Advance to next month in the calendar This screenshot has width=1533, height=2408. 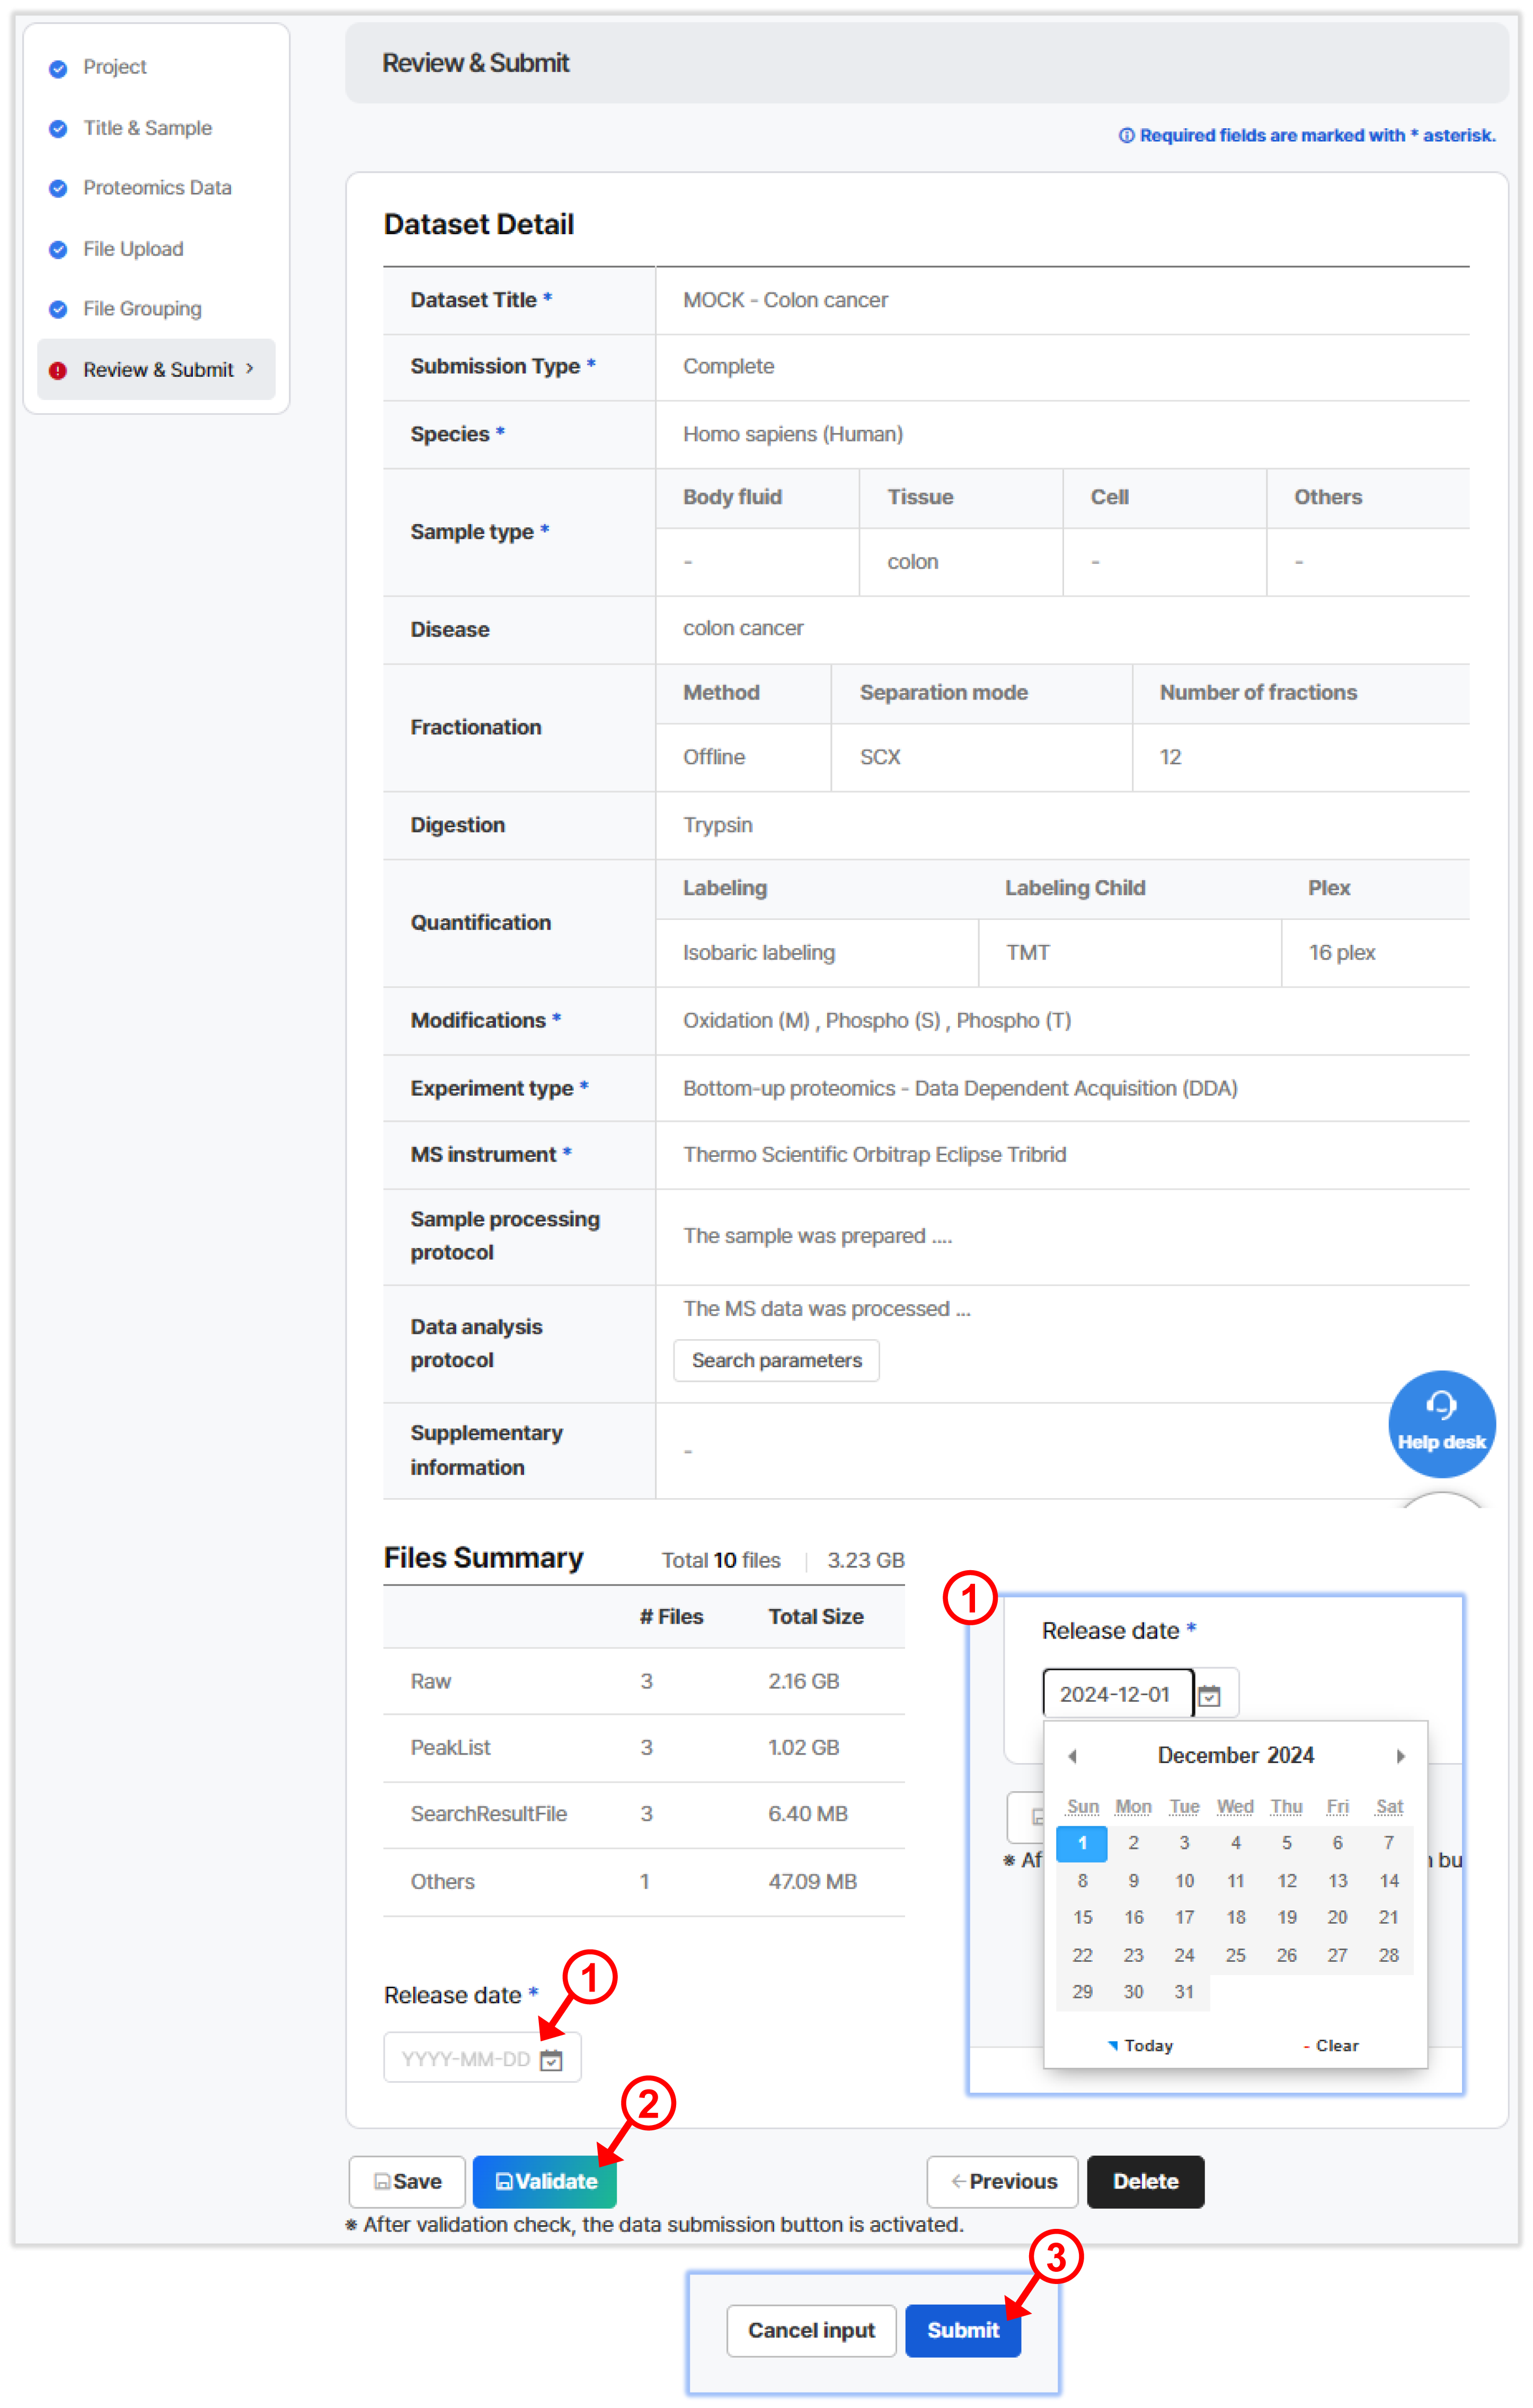tap(1400, 1756)
